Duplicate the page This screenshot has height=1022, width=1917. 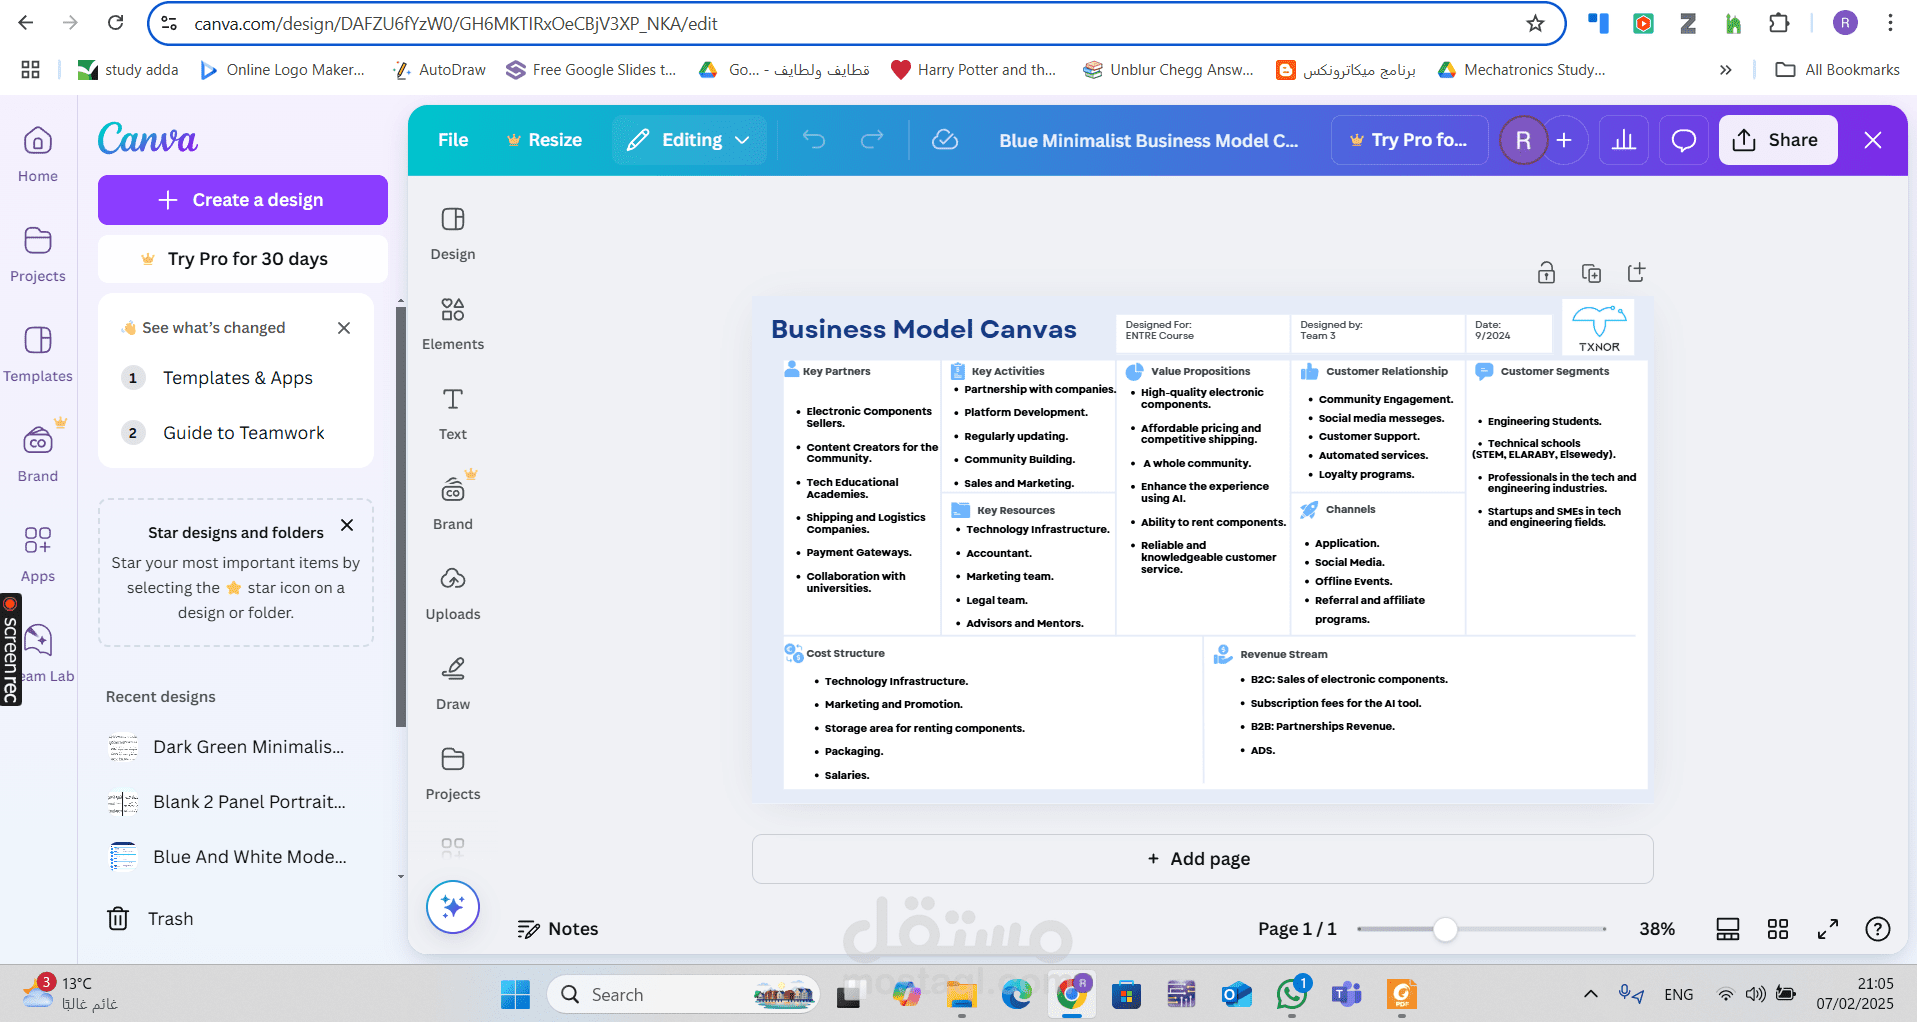click(x=1591, y=273)
